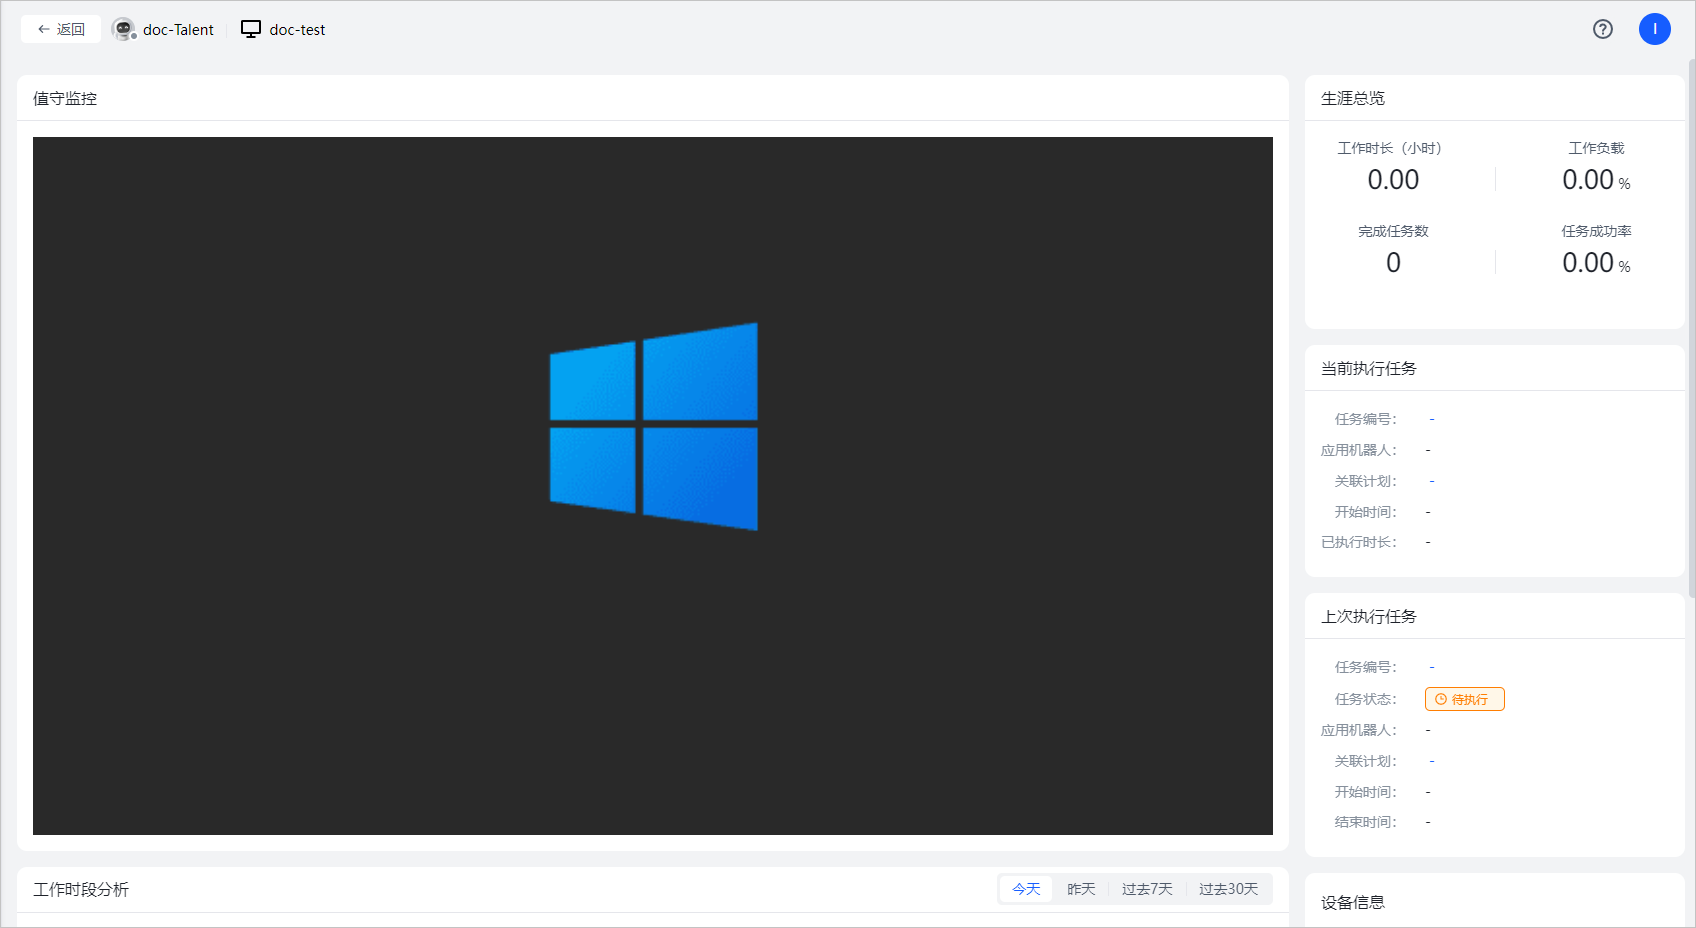Show data for 过去7天
Image resolution: width=1696 pixels, height=928 pixels.
pyautogui.click(x=1147, y=889)
